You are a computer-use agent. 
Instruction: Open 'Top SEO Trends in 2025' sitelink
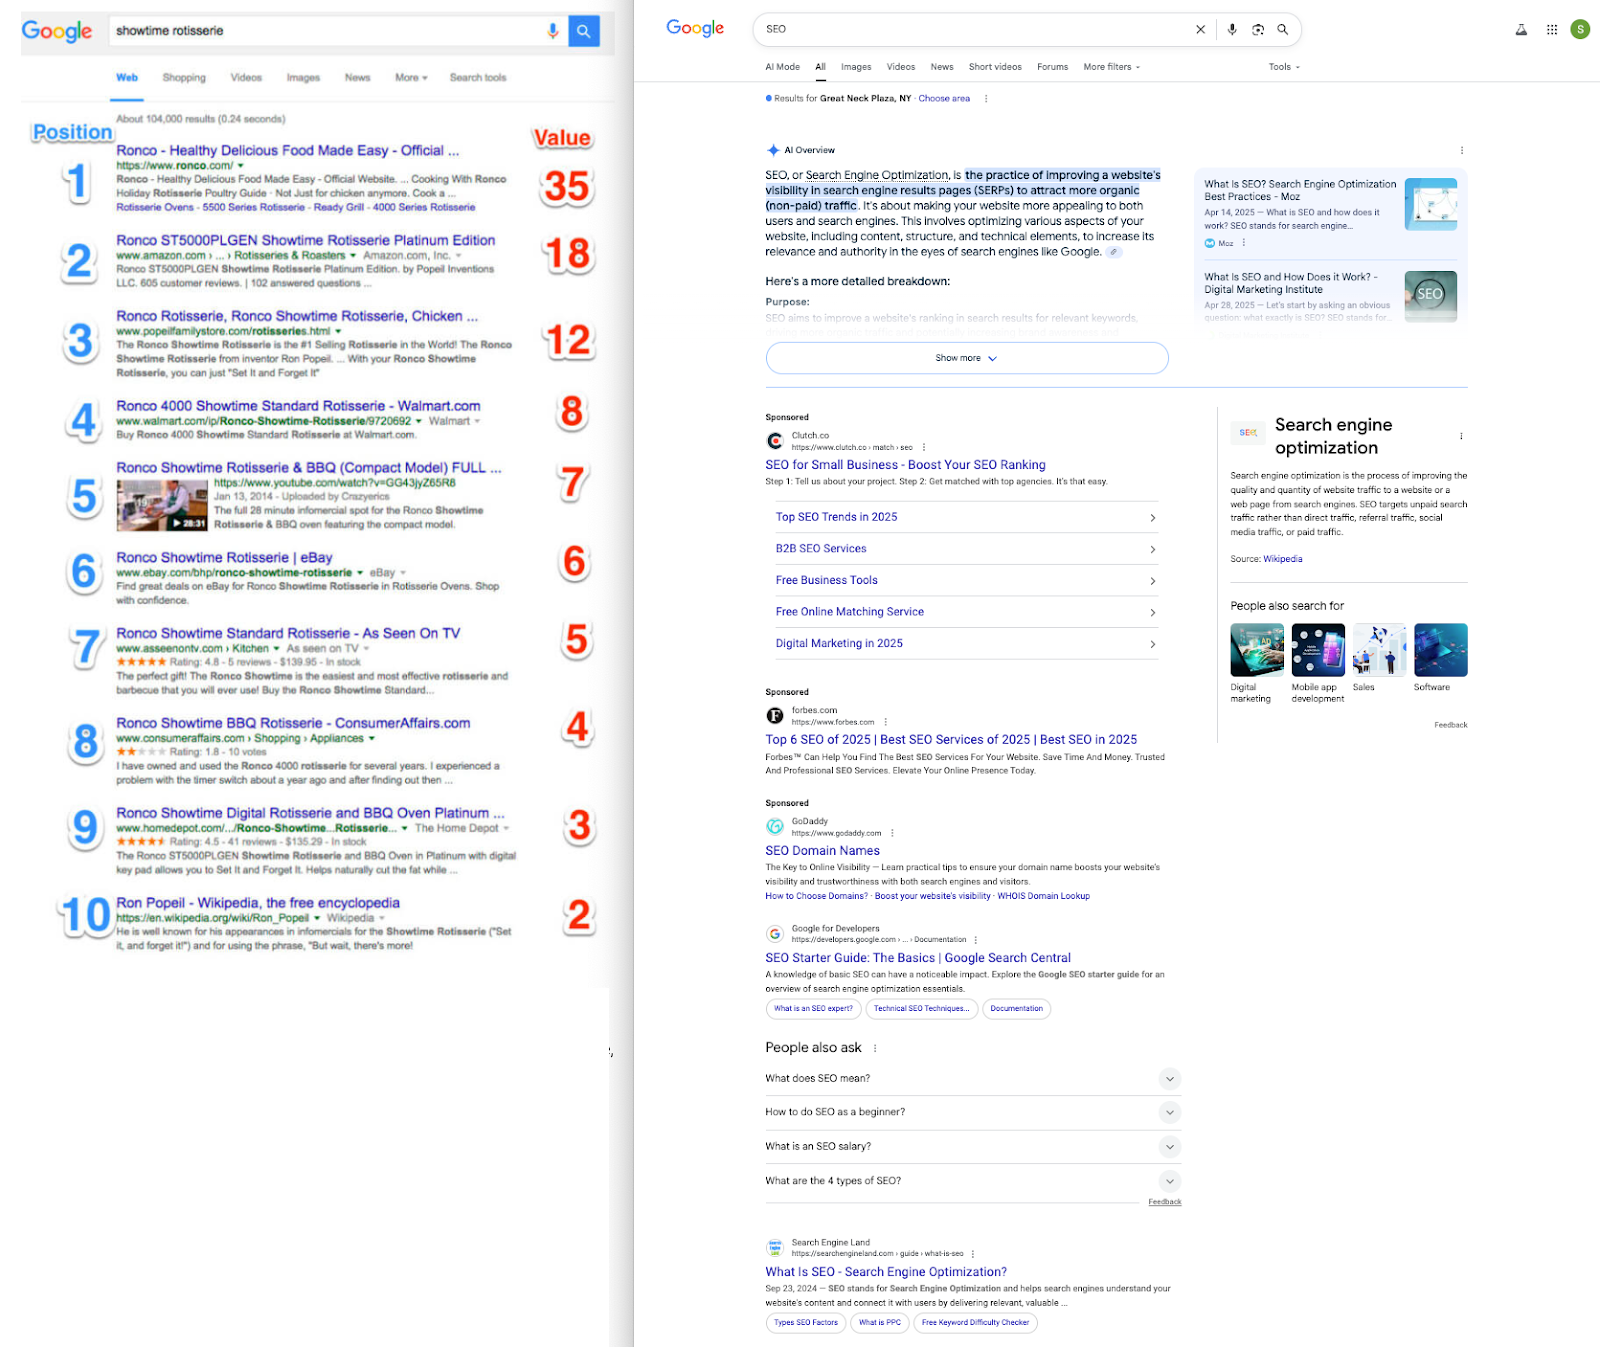pos(966,517)
